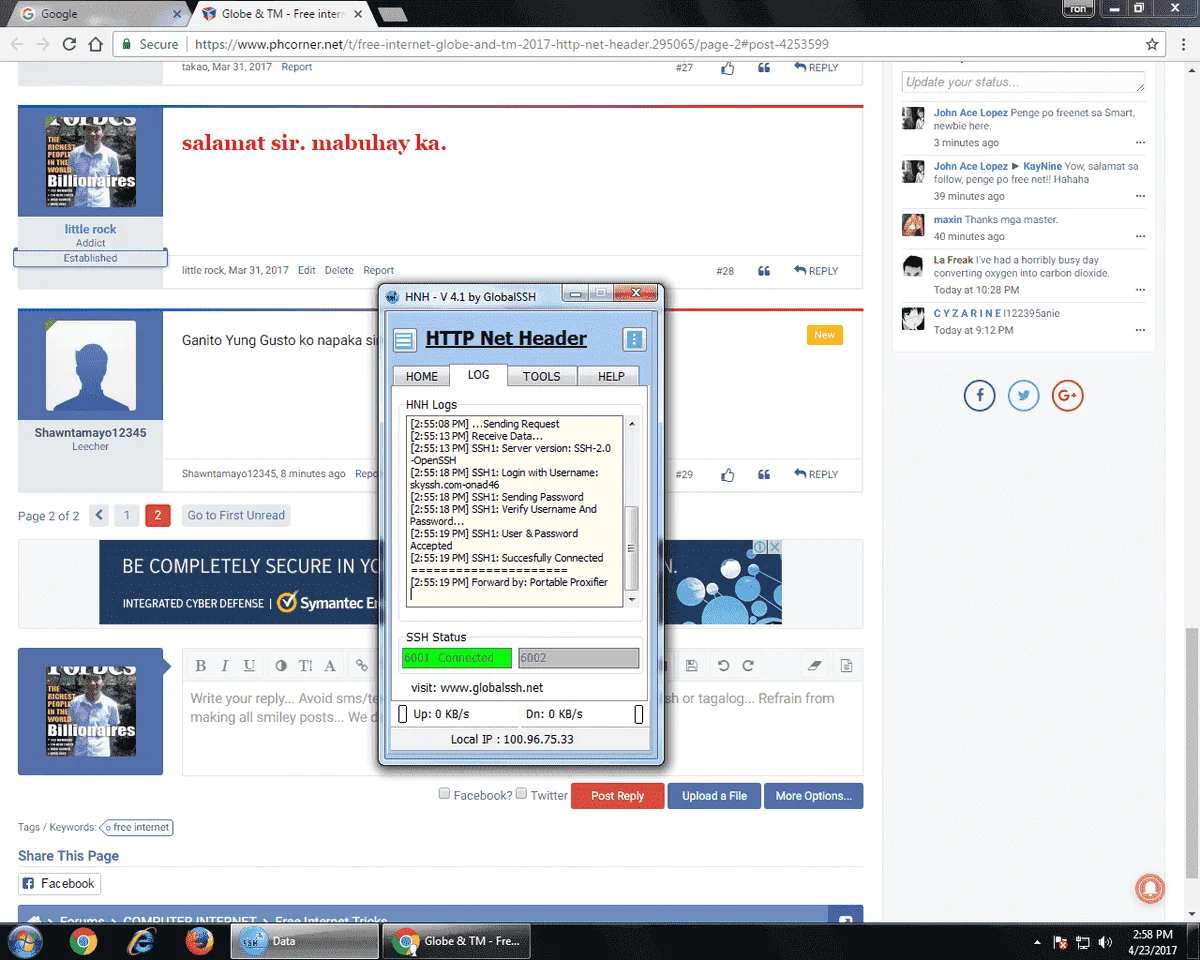The width and height of the screenshot is (1200, 960).
Task: Click Go to First Unread button
Action: tap(236, 516)
